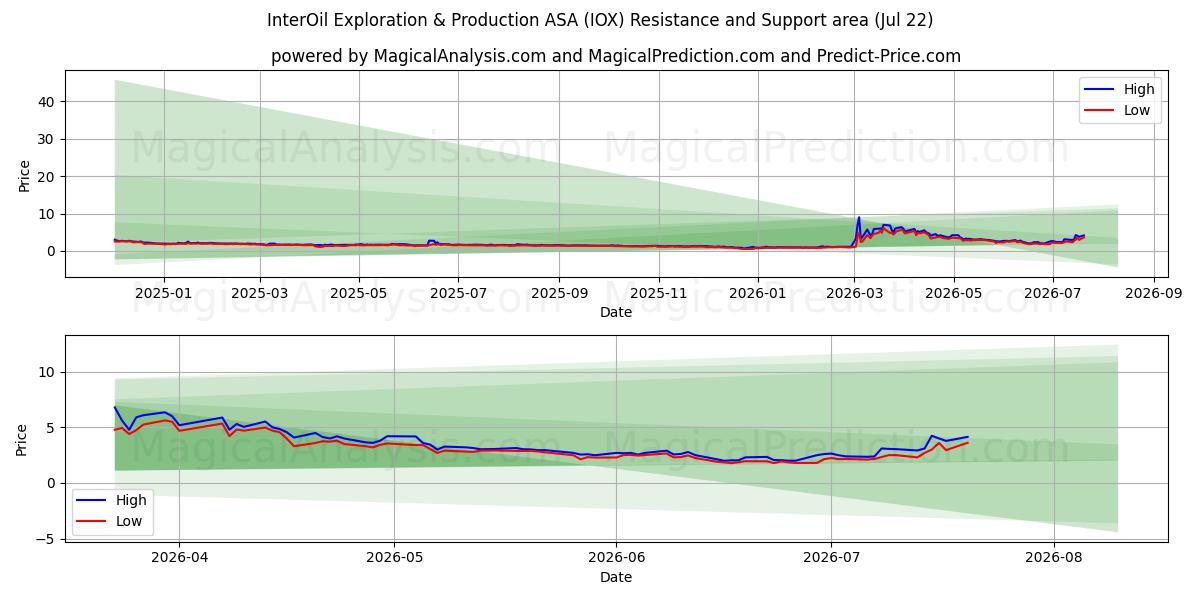The height and width of the screenshot is (600, 1200).
Task: Click the top chart '2025-01' date tick
Action: pos(163,294)
